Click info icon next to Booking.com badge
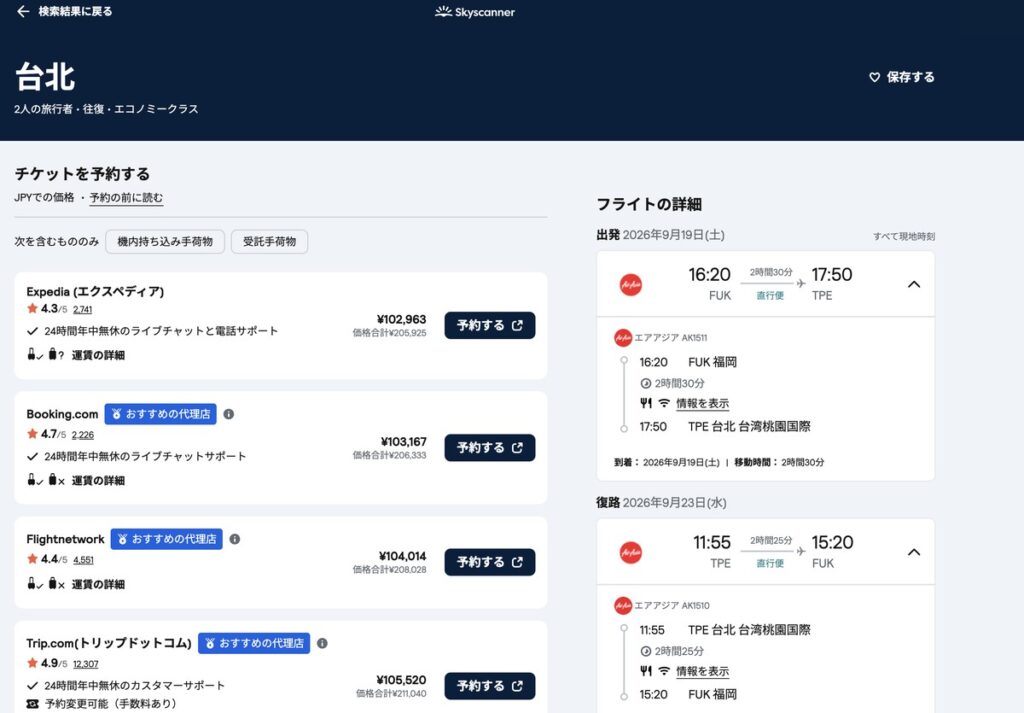Image resolution: width=1024 pixels, height=713 pixels. pos(229,414)
